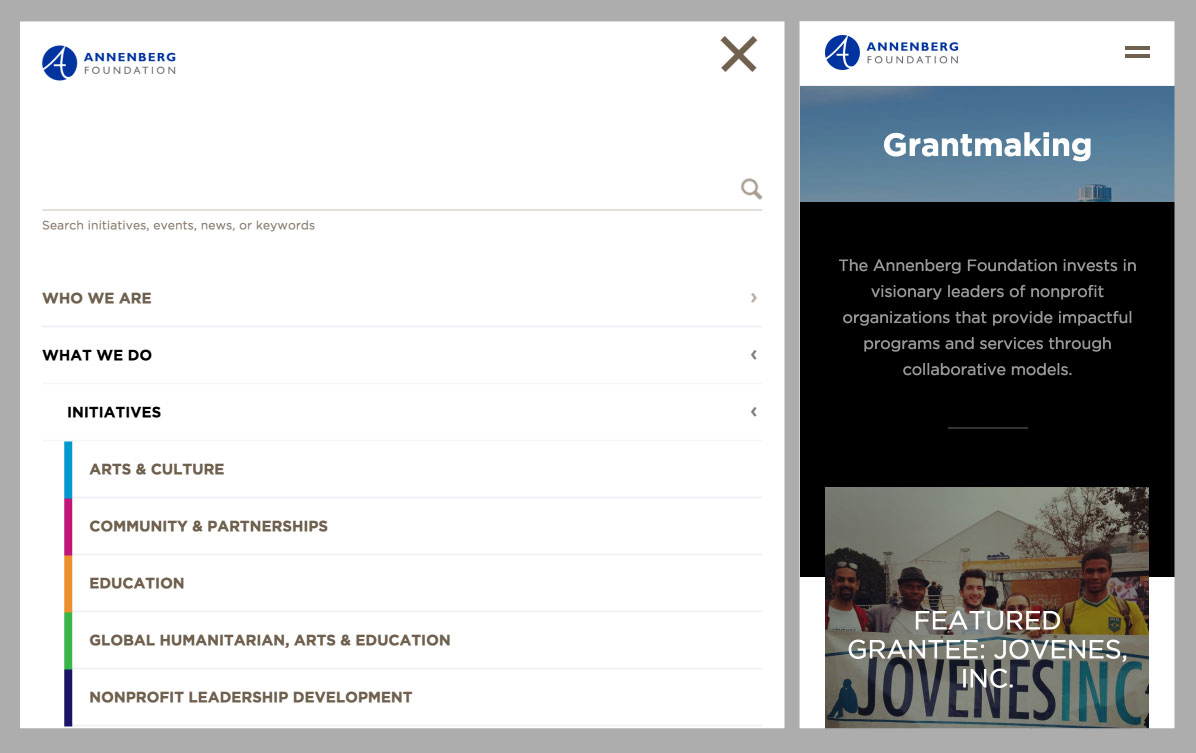Click the Annenberg Foundation logo in the menu panel
This screenshot has width=1196, height=753.
point(109,63)
